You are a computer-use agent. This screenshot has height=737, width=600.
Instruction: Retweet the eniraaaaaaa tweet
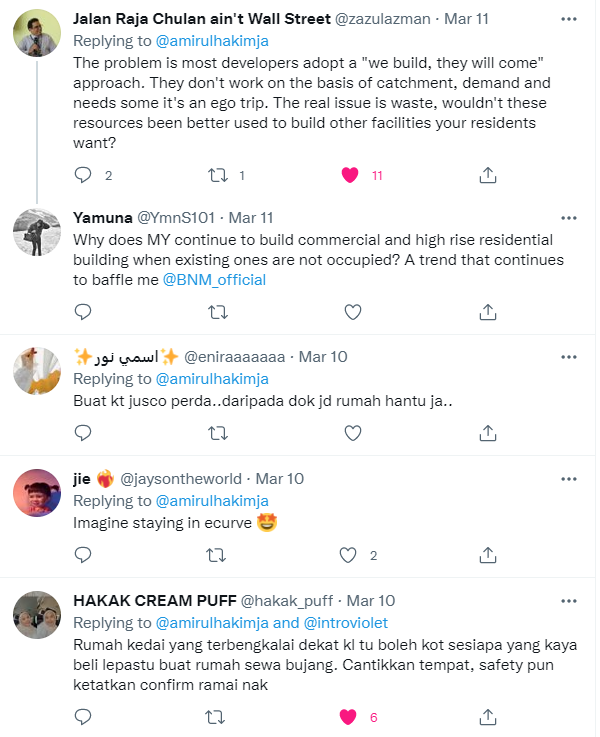(217, 432)
